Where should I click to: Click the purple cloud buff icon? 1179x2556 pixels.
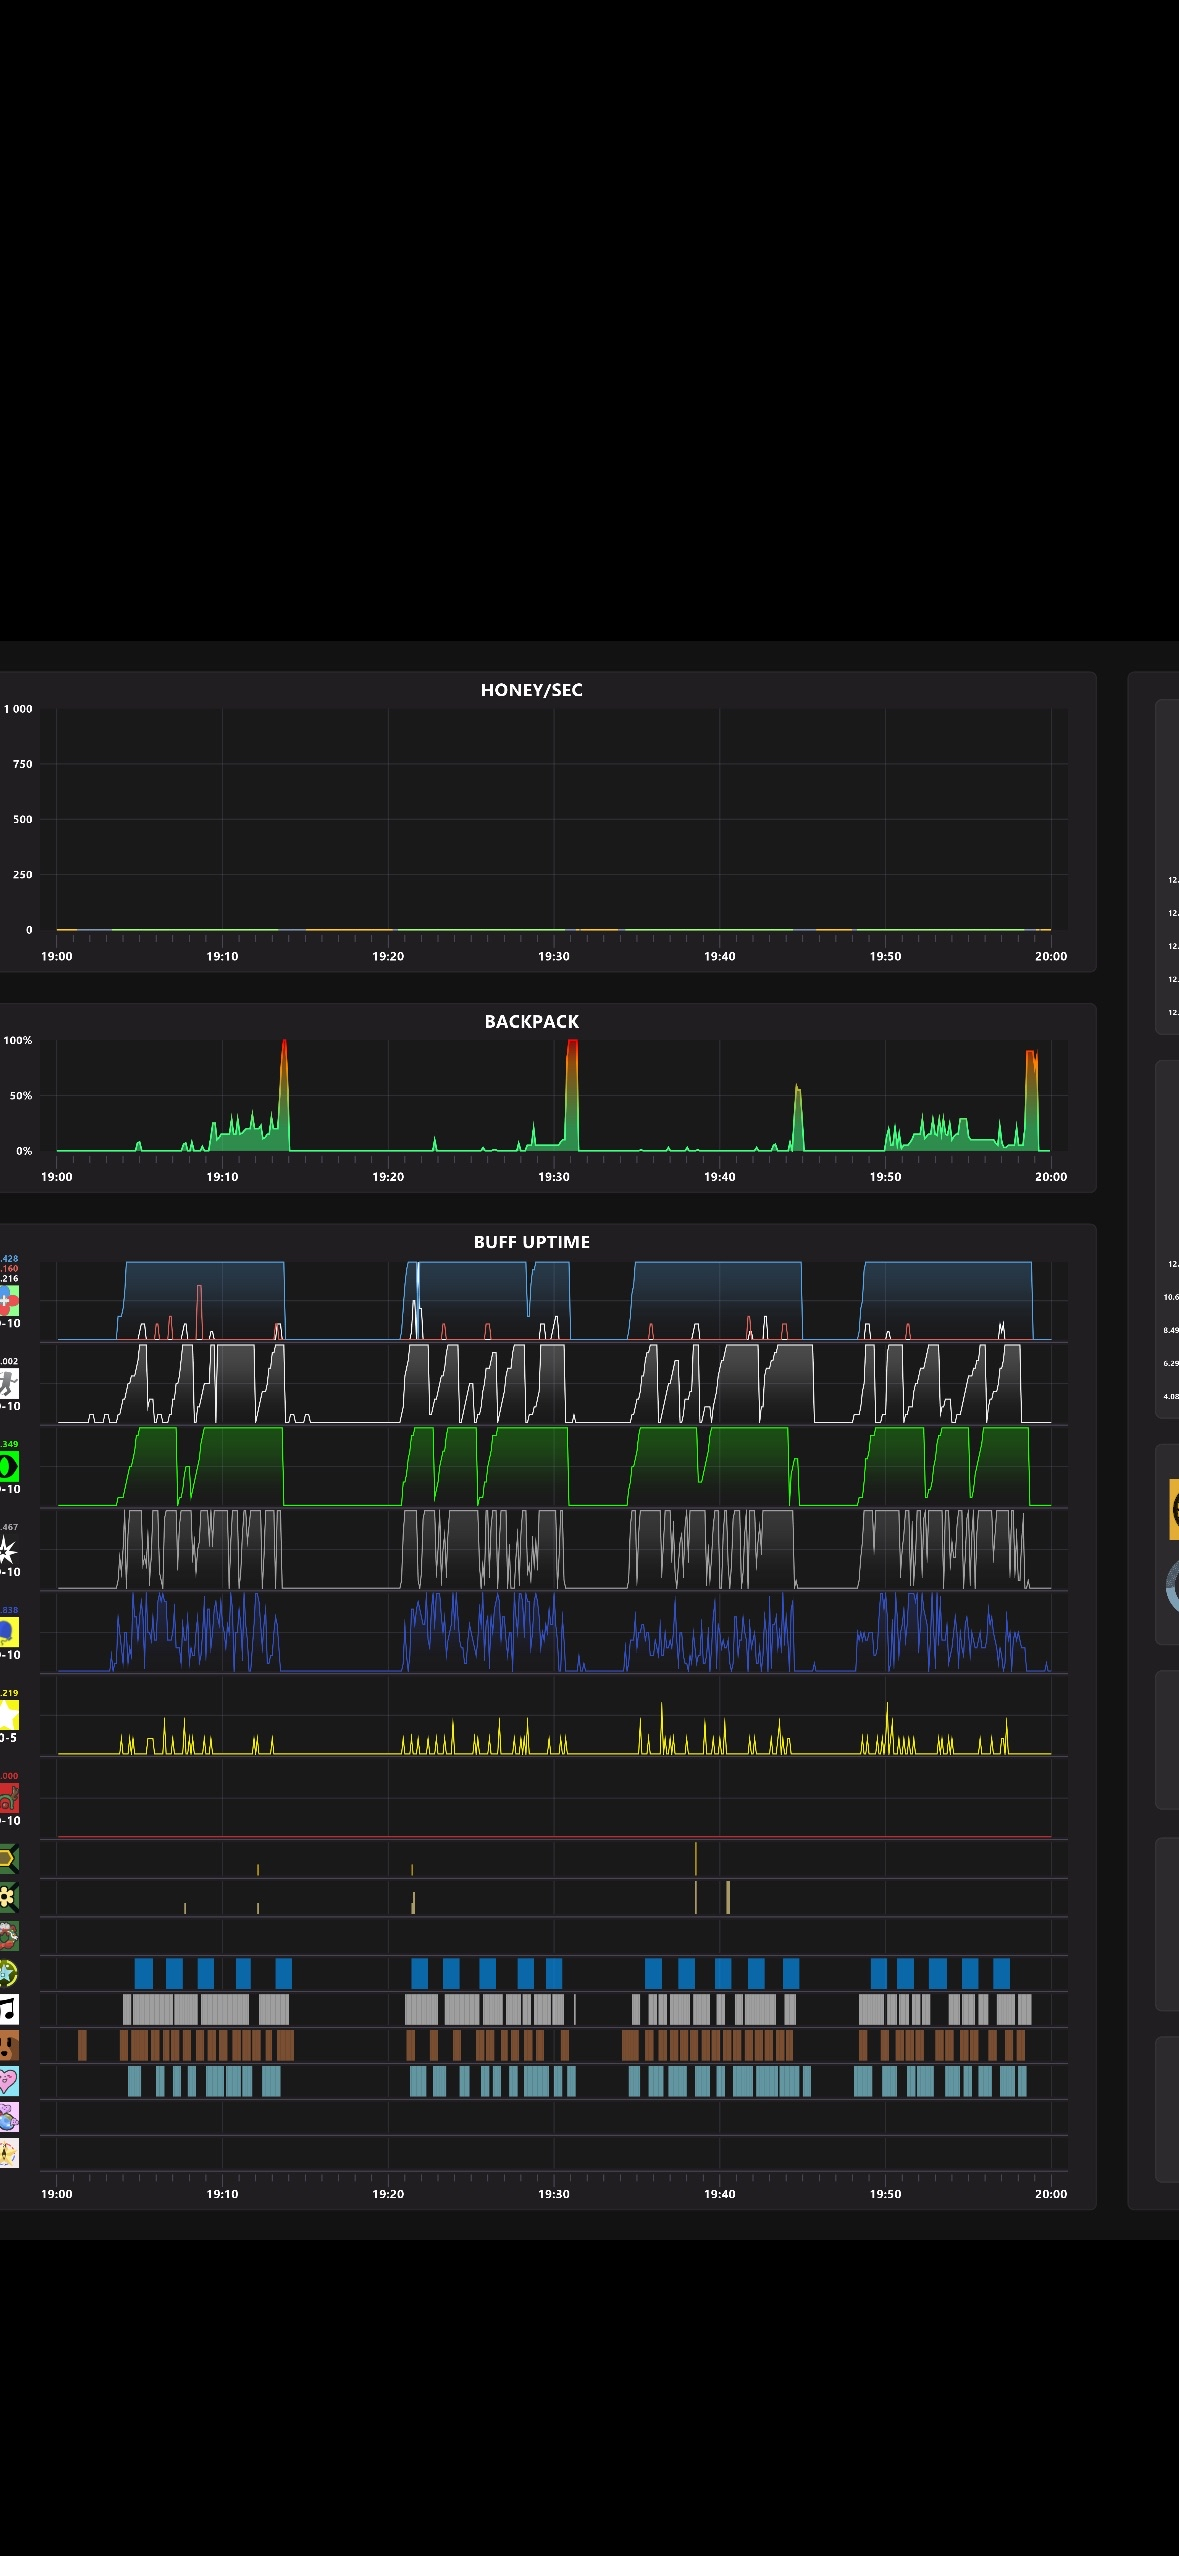[x=8, y=2117]
